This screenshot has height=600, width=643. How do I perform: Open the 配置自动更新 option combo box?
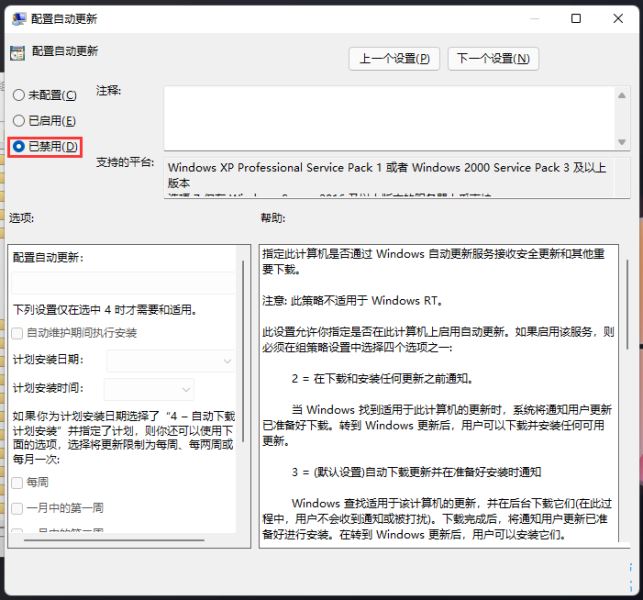123,283
